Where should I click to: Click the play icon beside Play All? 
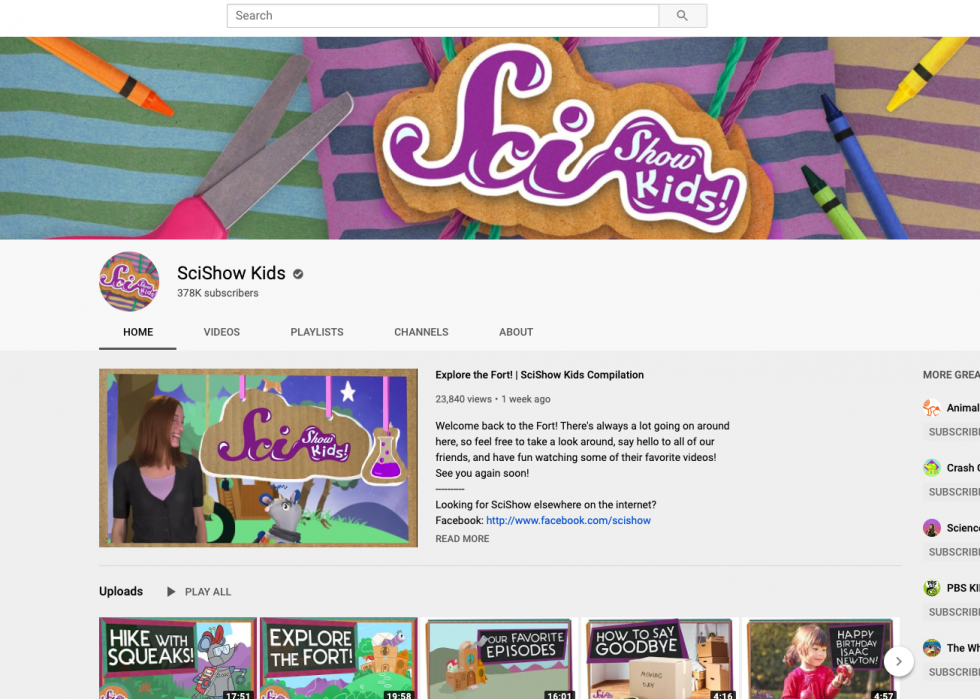pos(171,592)
